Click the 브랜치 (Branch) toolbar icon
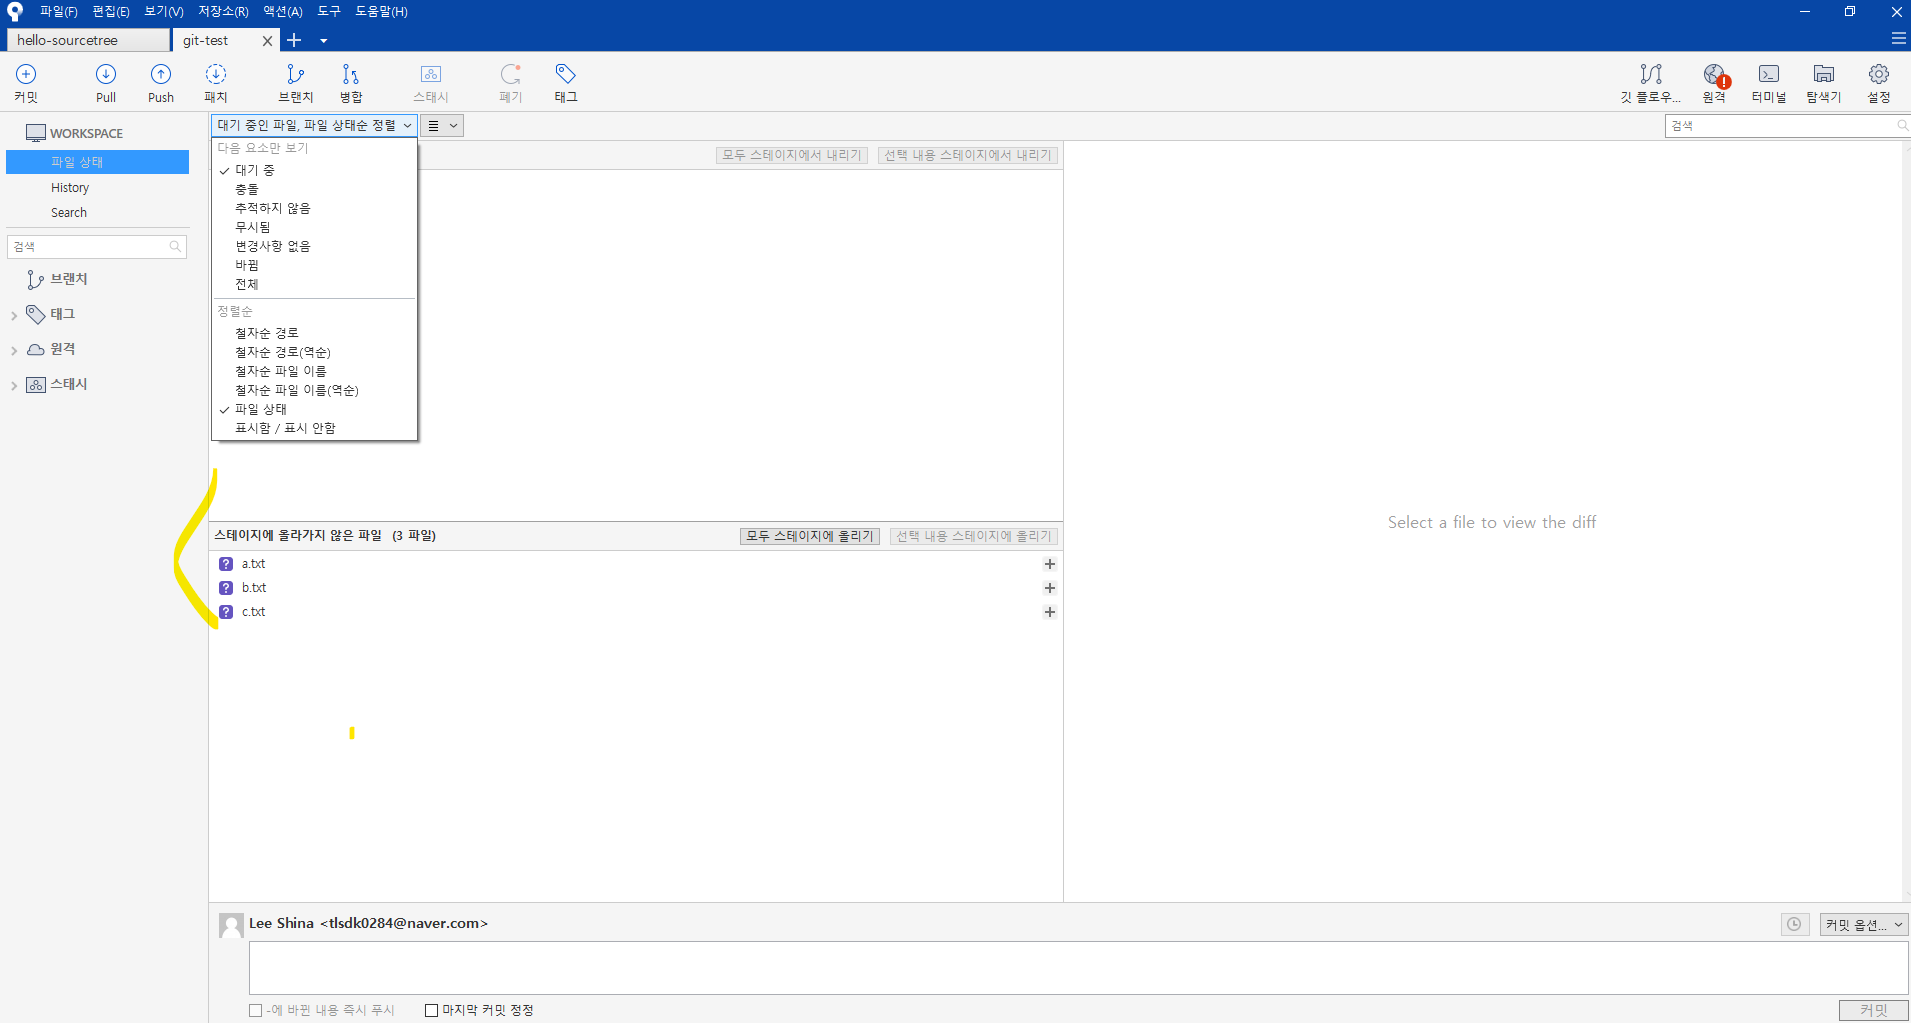The image size is (1911, 1023). tap(295, 83)
